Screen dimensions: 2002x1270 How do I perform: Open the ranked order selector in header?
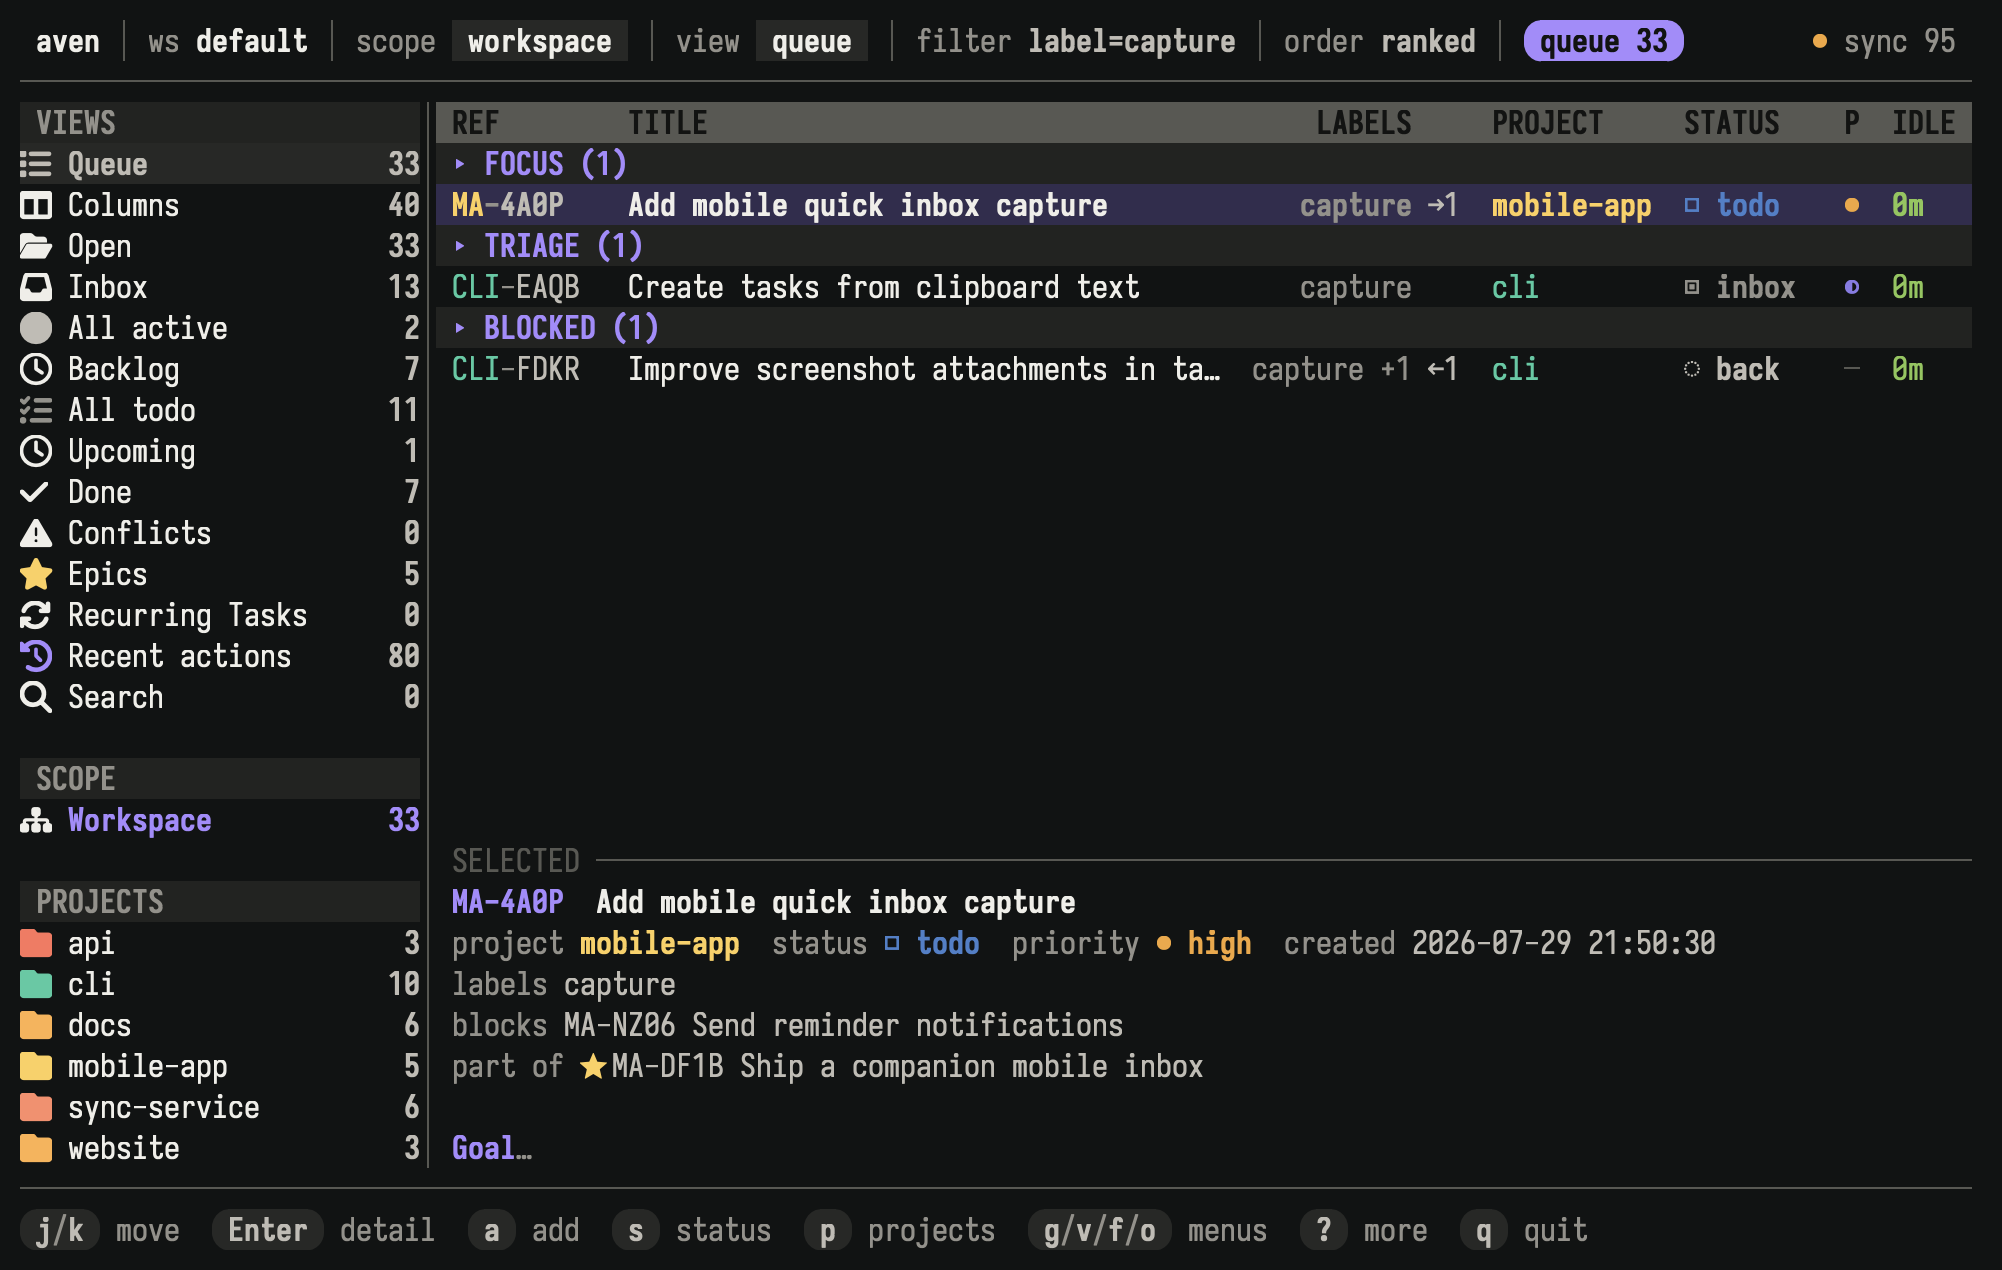(1428, 41)
